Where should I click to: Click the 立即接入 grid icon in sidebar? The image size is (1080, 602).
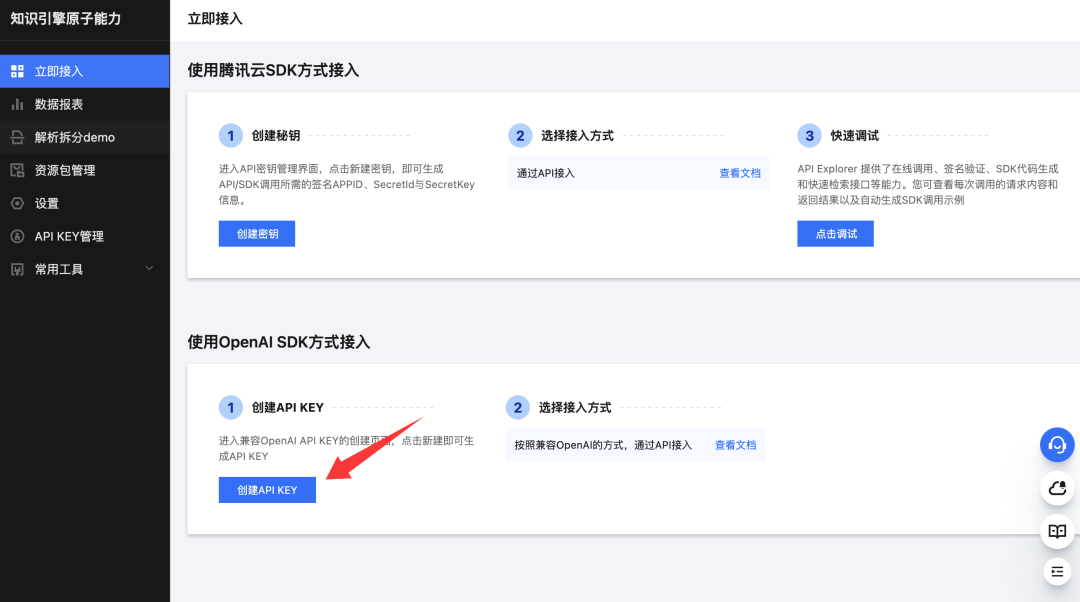(x=17, y=71)
